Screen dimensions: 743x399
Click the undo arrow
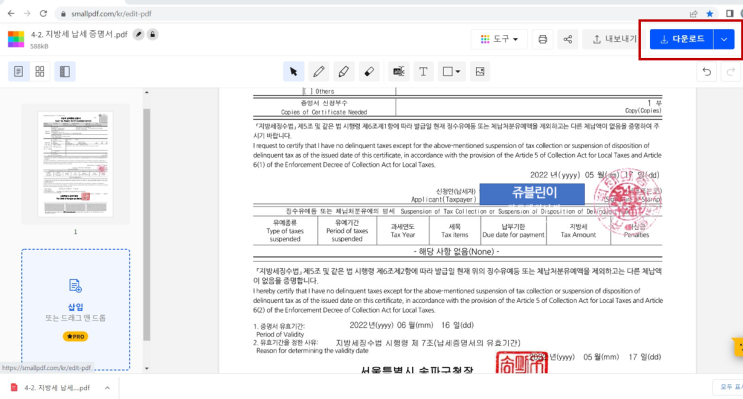tap(707, 72)
